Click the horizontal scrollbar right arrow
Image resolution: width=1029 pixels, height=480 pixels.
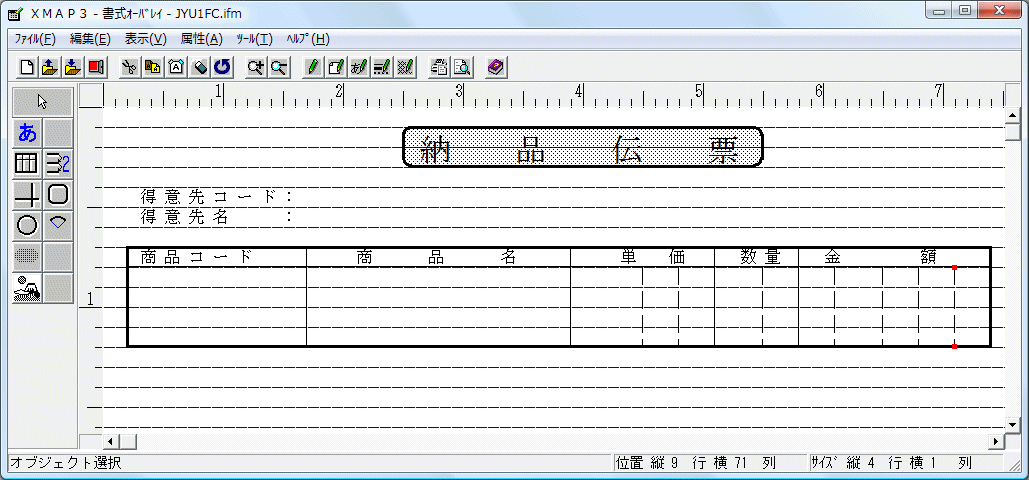tap(998, 441)
